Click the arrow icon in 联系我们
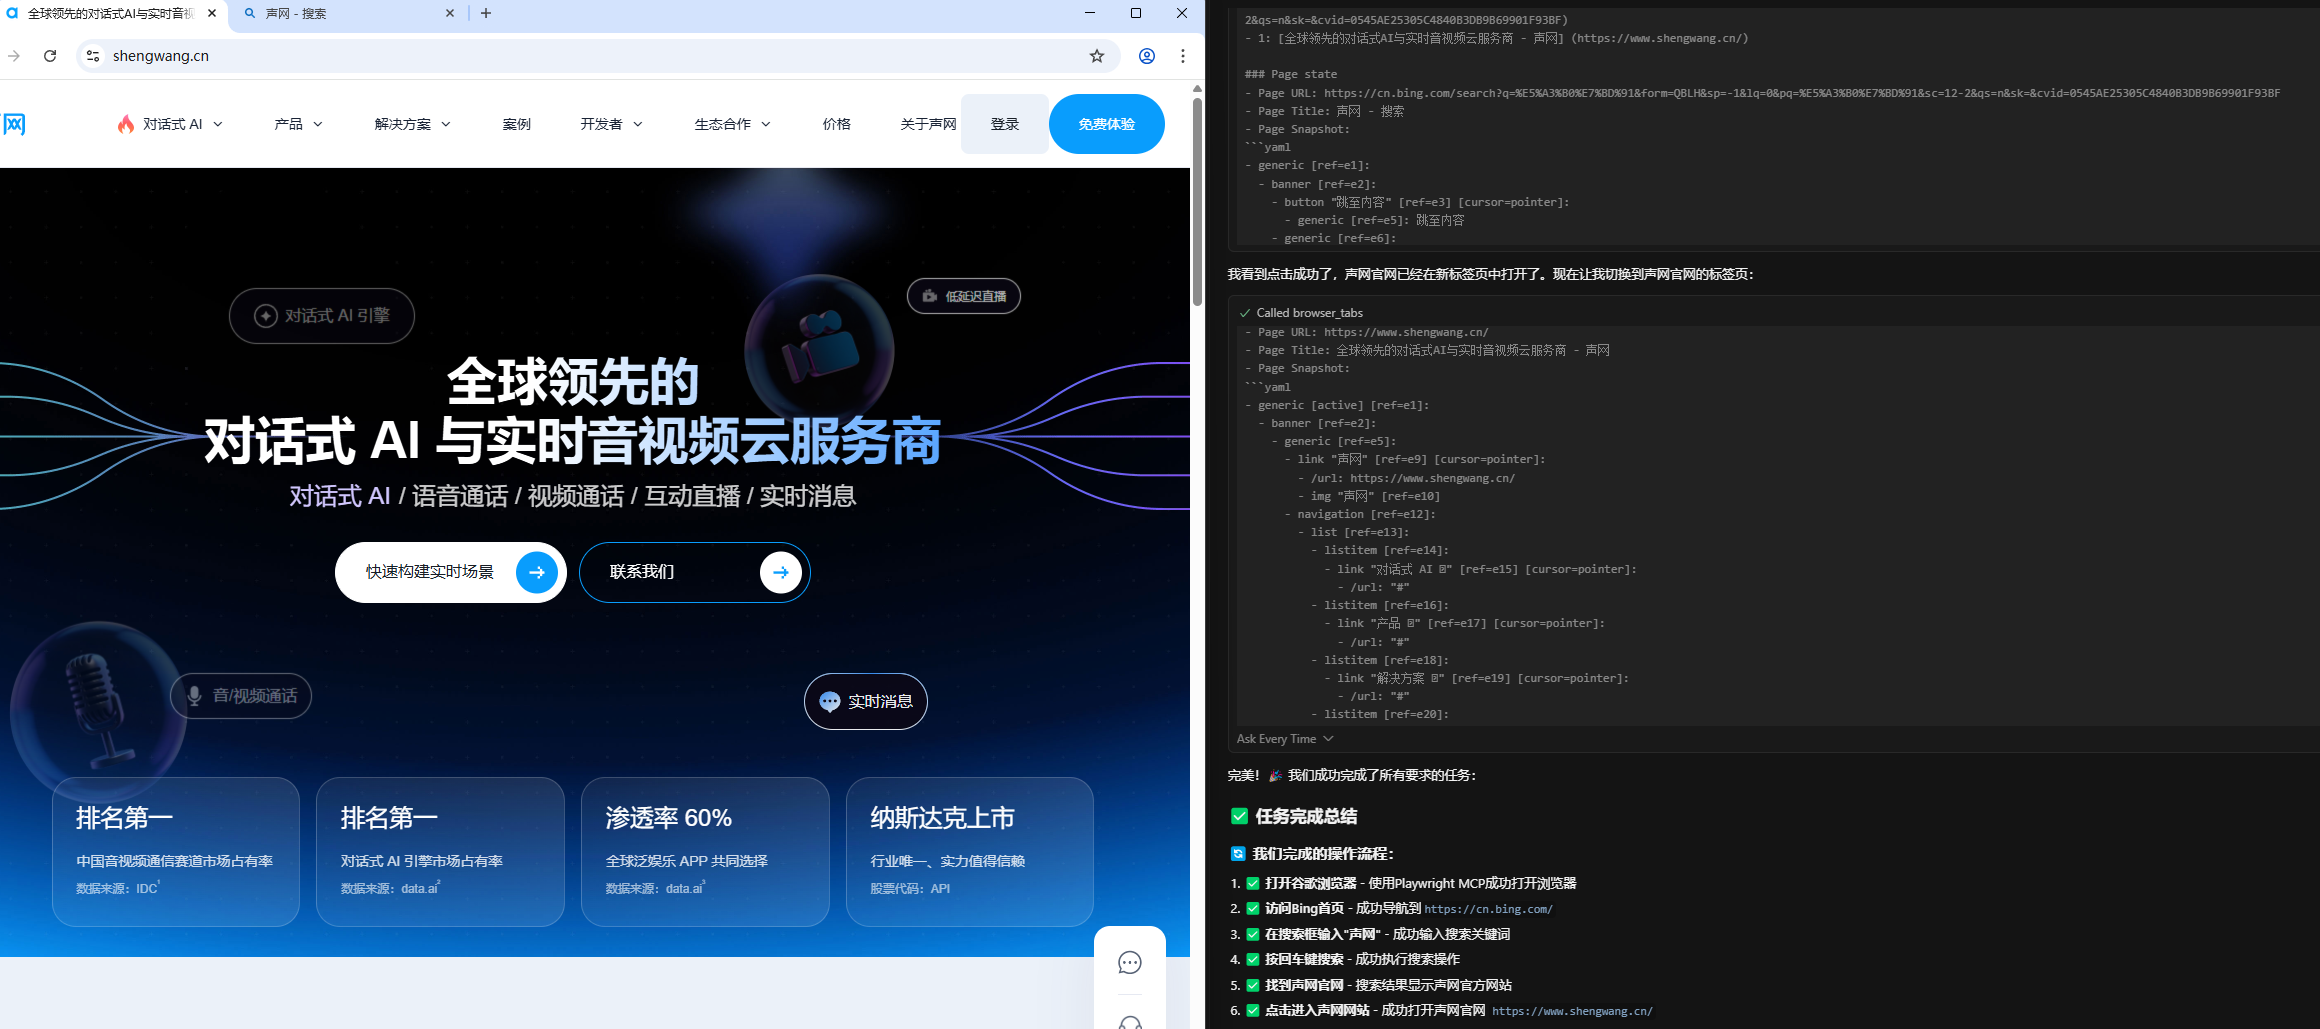 tap(781, 573)
